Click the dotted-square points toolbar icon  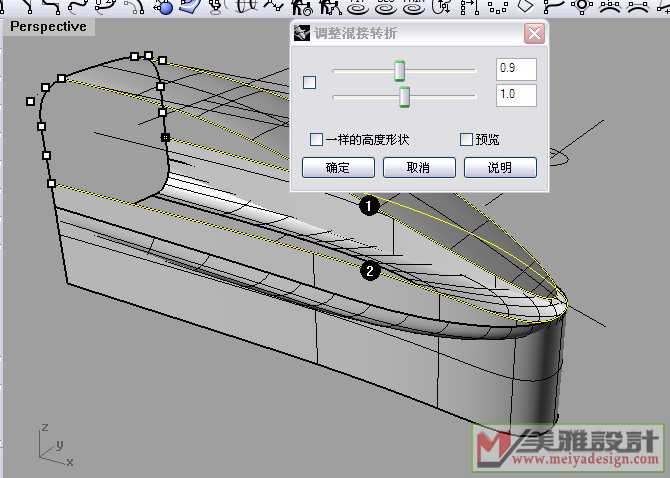(498, 6)
